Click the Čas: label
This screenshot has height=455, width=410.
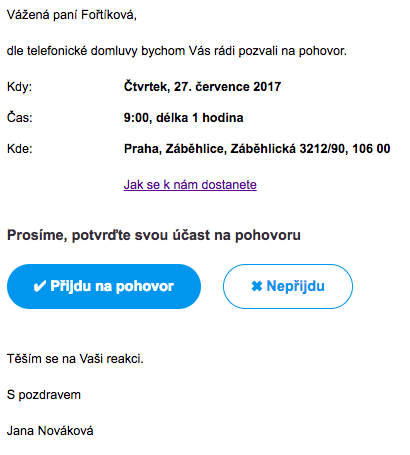click(x=20, y=117)
